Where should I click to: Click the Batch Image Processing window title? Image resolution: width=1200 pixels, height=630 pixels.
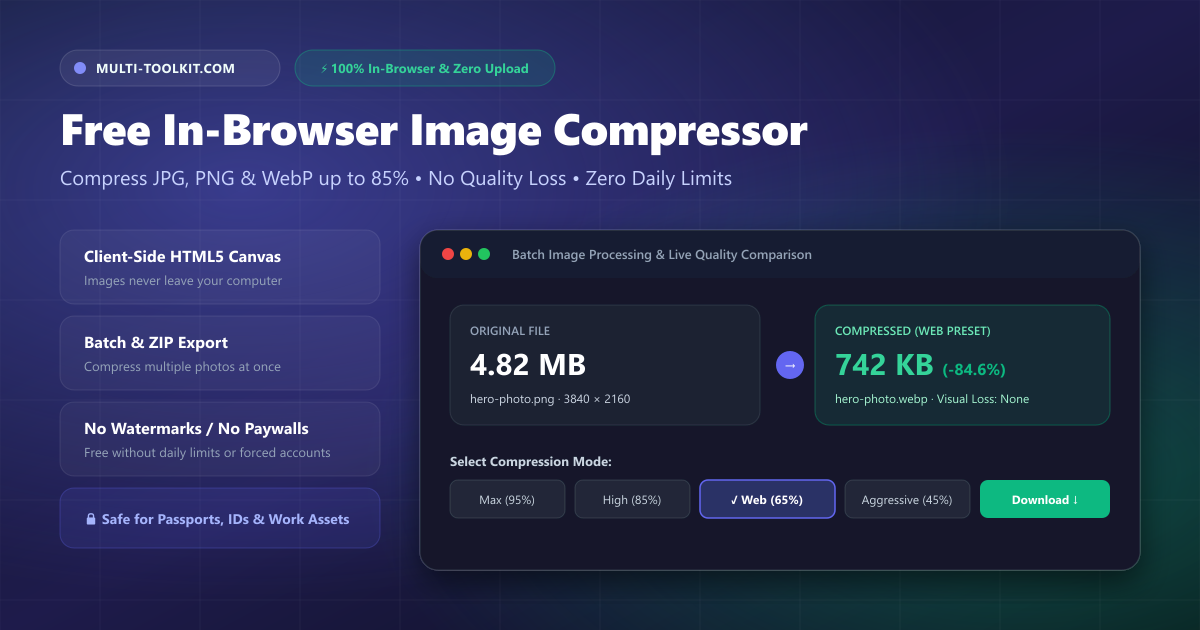pyautogui.click(x=662, y=255)
